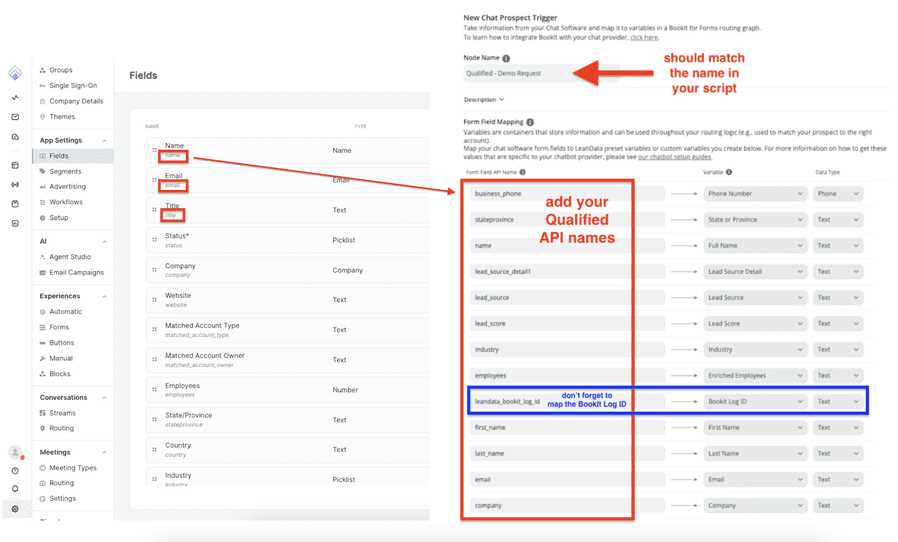Open Advertising settings
898x542 pixels.
67,186
